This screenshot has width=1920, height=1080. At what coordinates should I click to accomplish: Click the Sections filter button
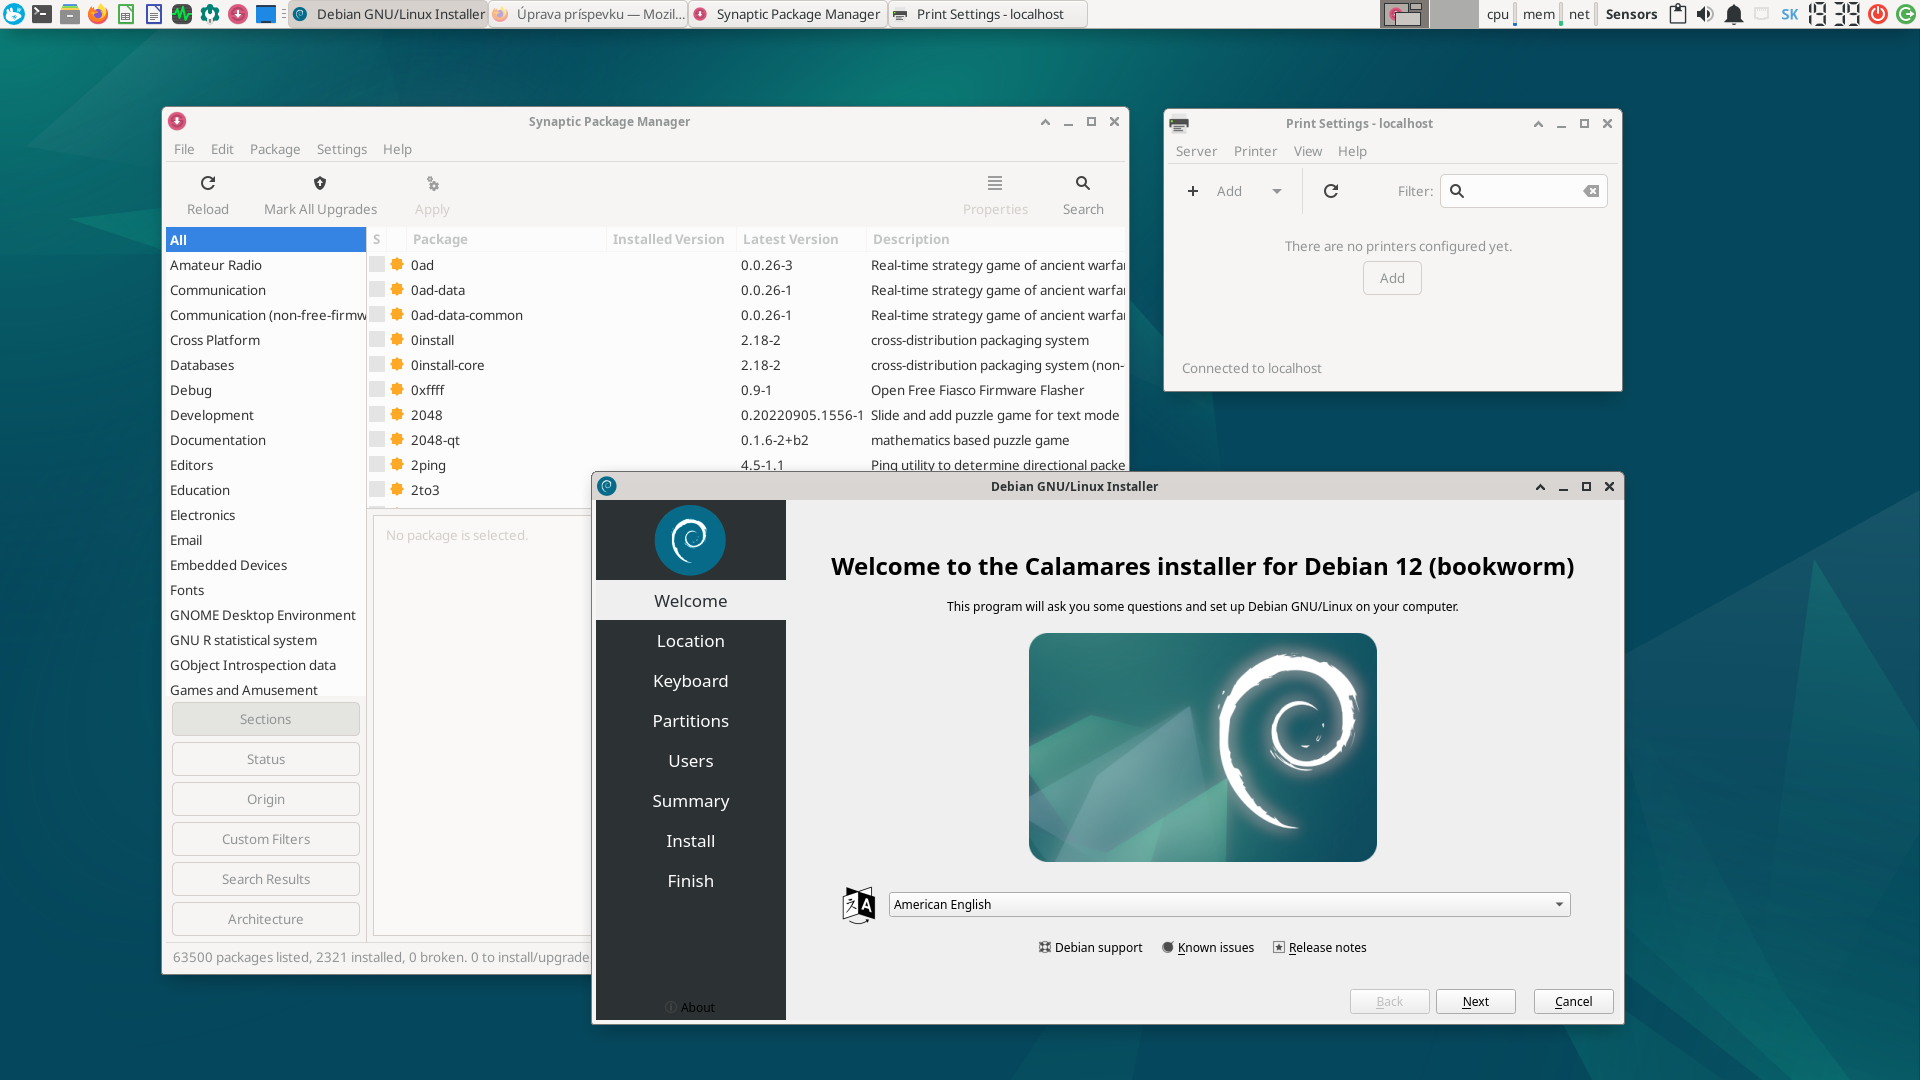(266, 719)
